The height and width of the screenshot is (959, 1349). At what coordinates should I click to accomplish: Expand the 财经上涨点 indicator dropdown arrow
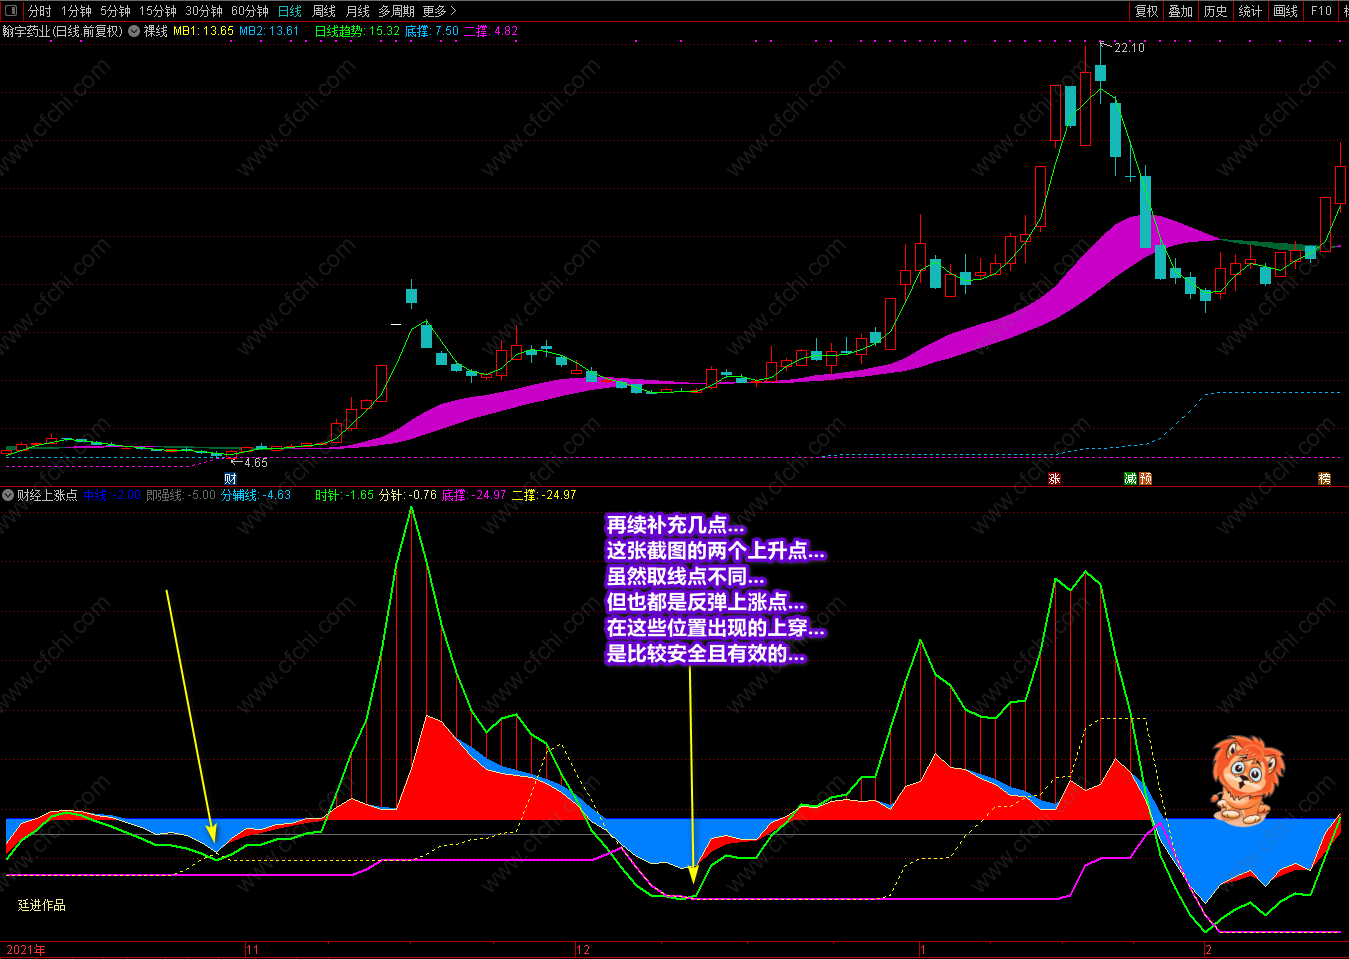[8, 495]
